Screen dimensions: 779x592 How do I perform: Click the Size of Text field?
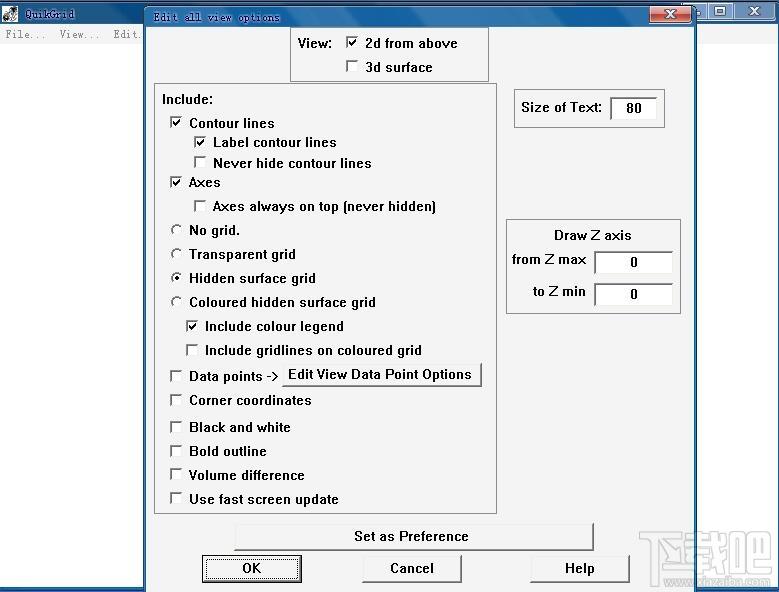[633, 108]
